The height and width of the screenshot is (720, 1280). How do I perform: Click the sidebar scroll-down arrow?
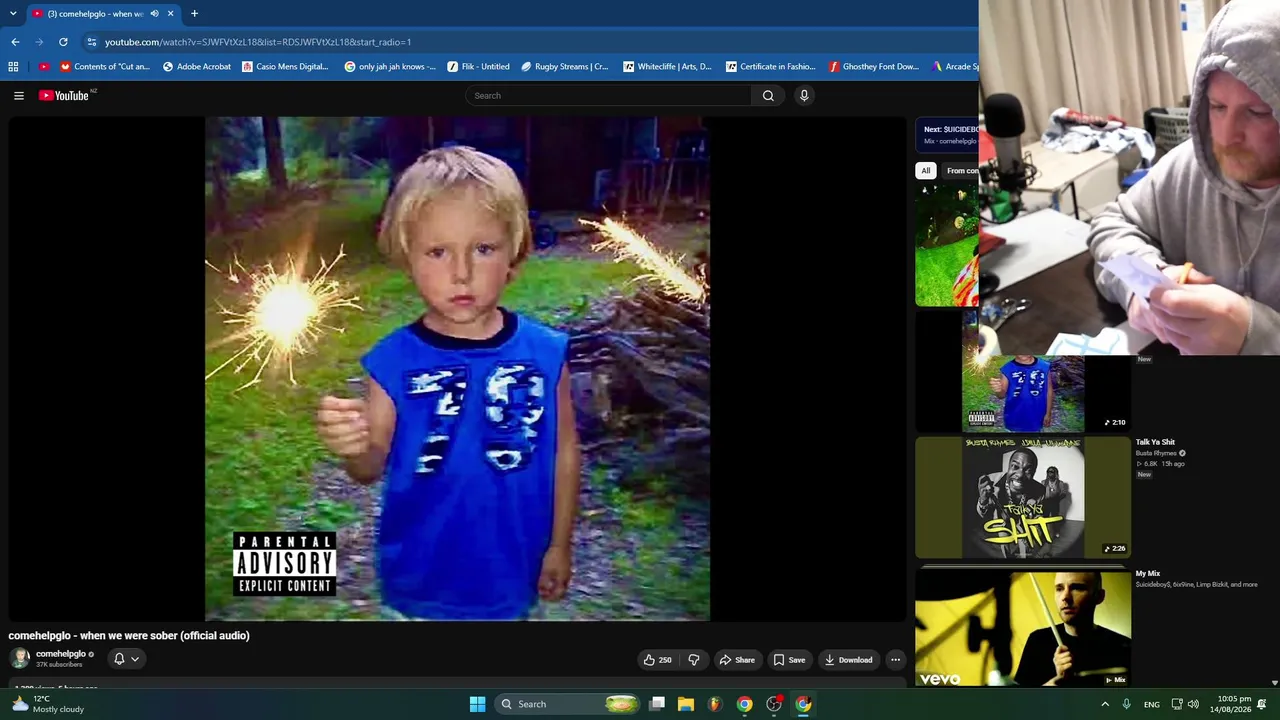point(1274,682)
